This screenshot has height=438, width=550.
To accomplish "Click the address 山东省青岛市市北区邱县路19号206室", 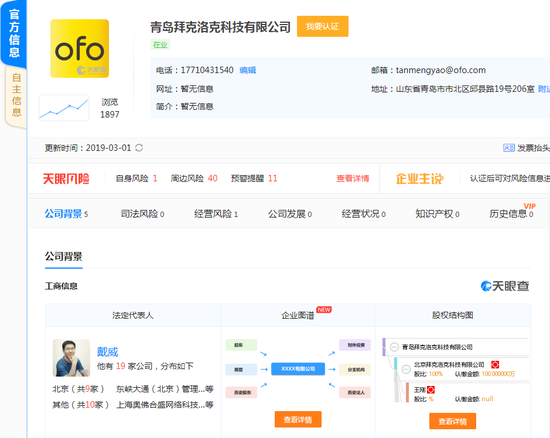I will click(x=465, y=89).
